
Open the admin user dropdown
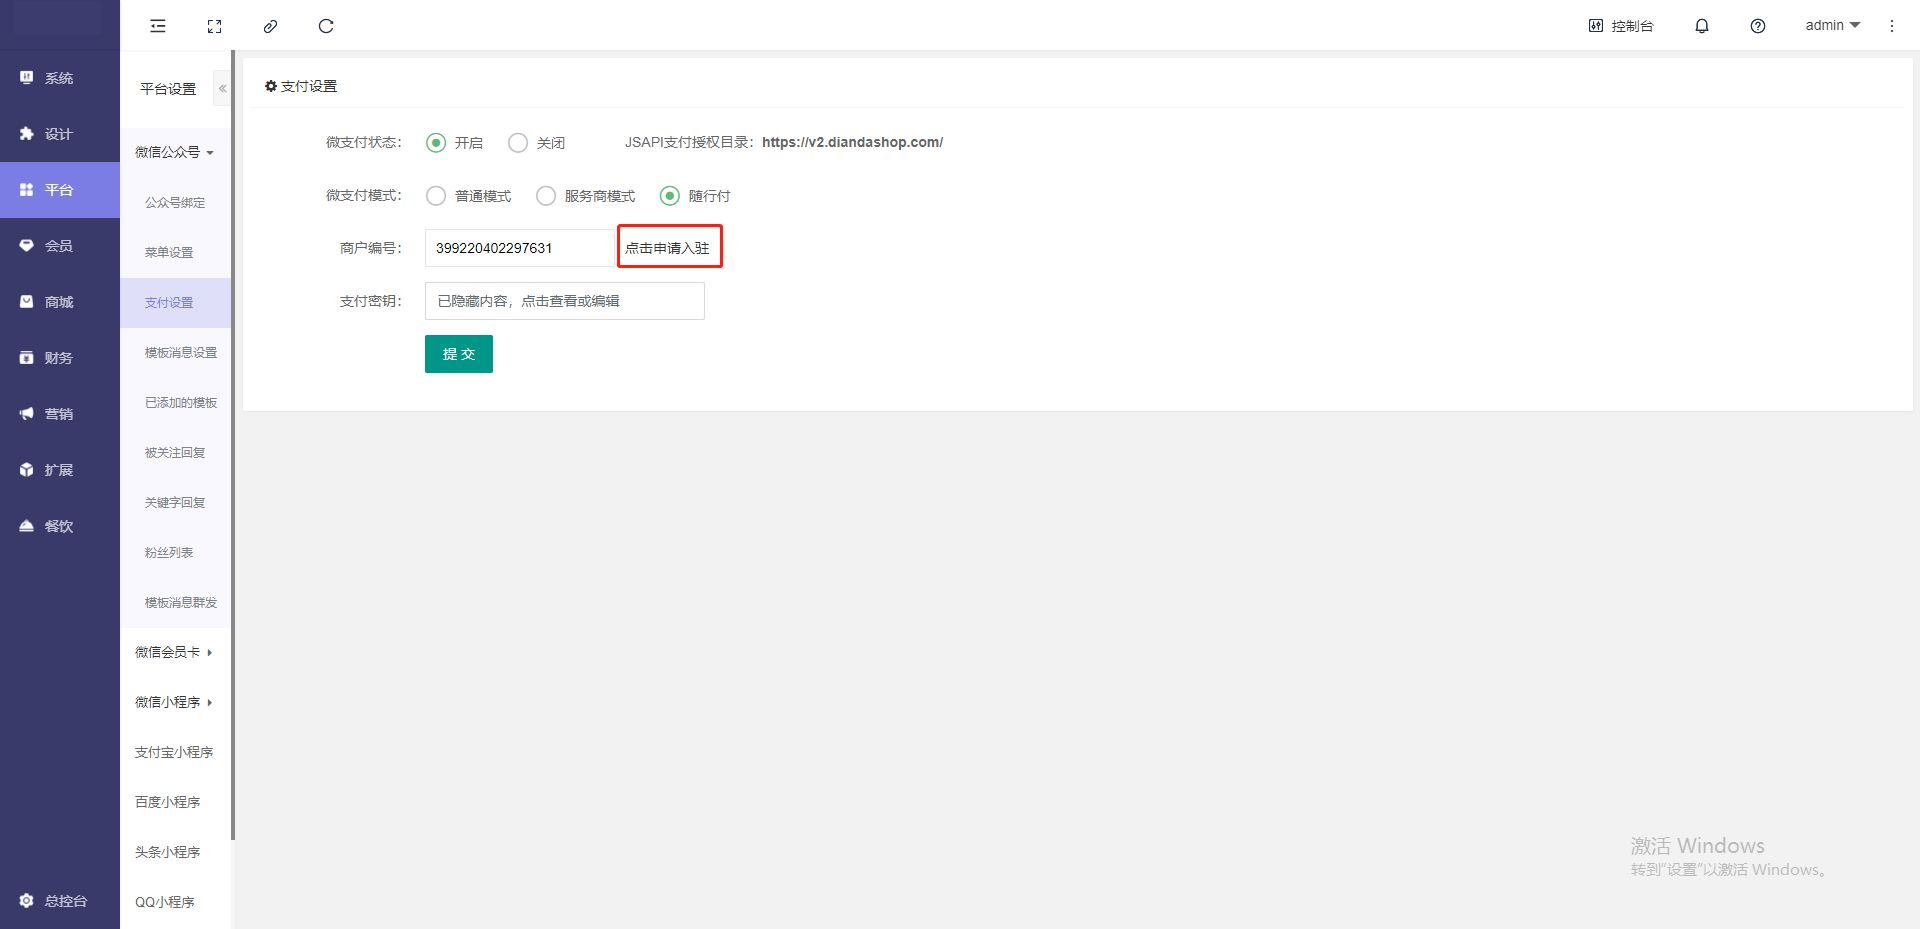pos(1831,25)
